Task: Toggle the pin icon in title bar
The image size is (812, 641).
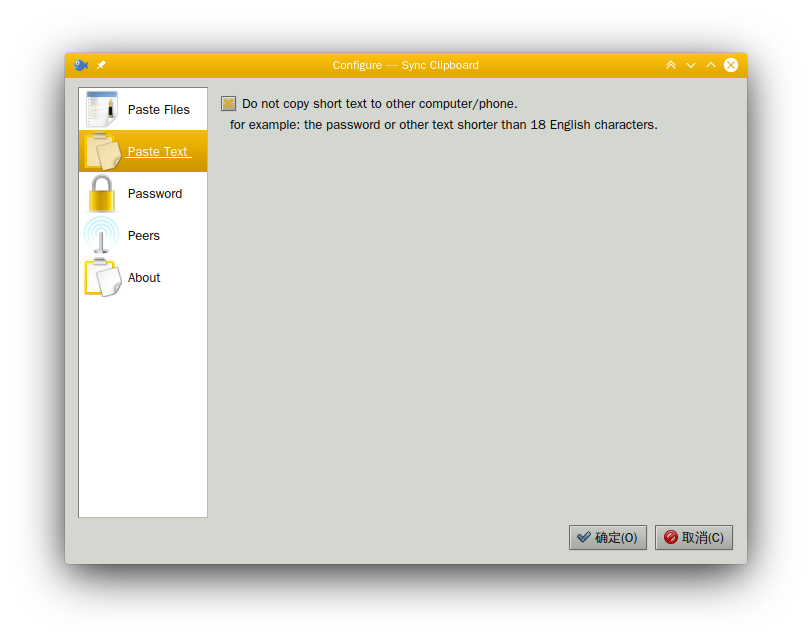Action: (x=101, y=65)
